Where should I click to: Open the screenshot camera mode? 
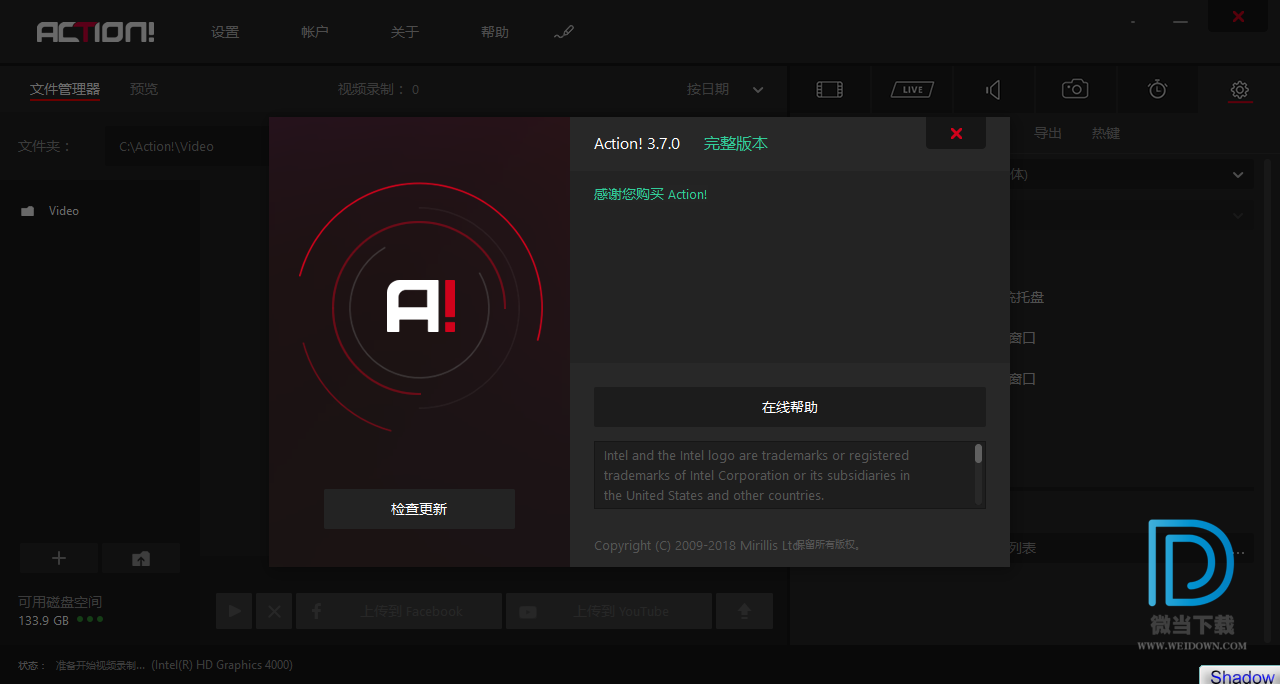[x=1075, y=89]
